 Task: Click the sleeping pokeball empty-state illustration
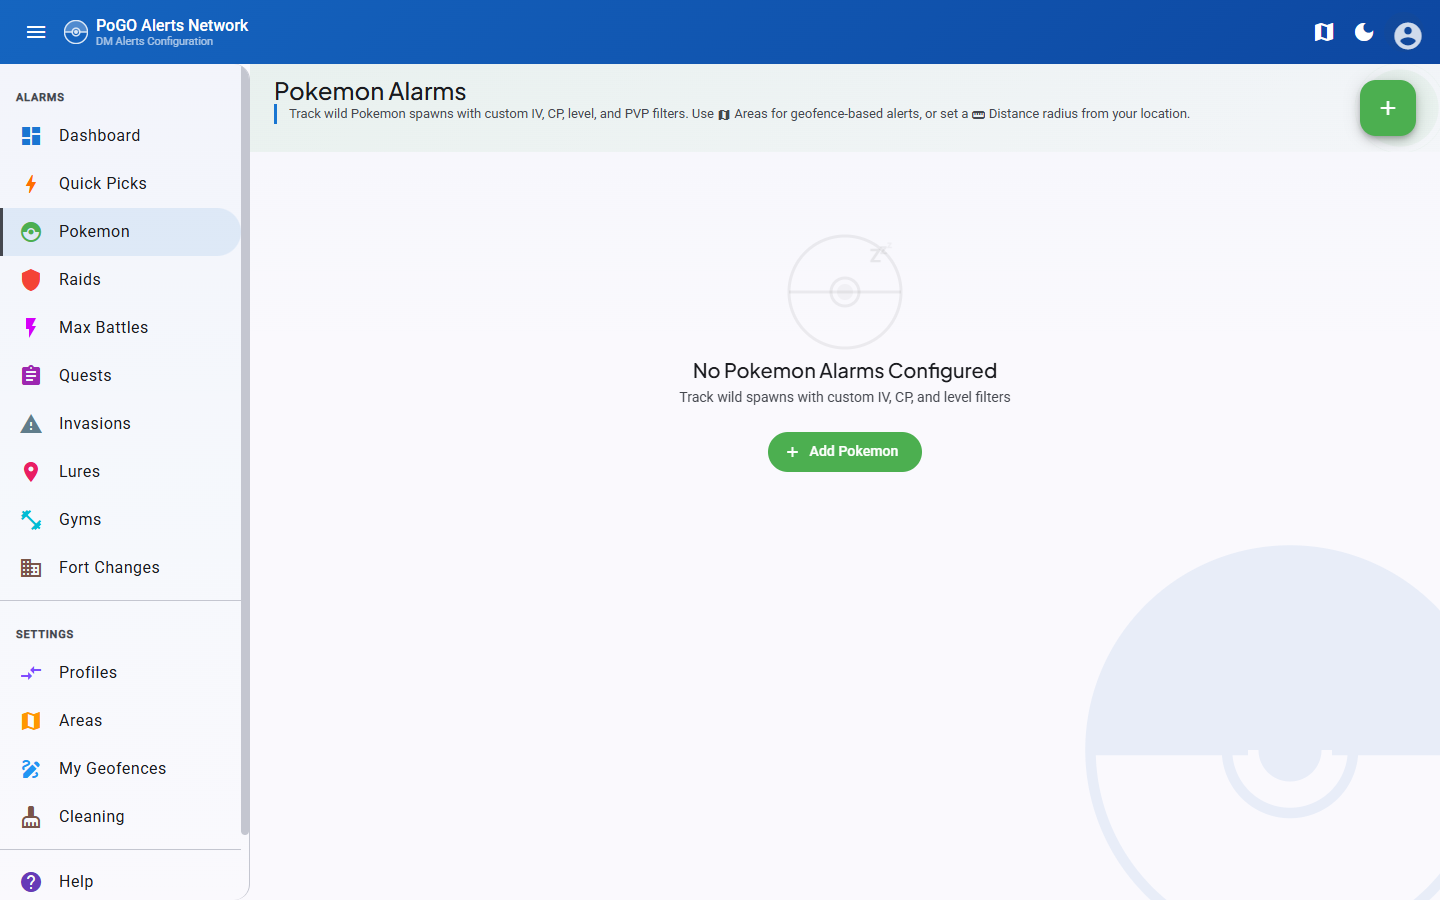[x=845, y=292]
